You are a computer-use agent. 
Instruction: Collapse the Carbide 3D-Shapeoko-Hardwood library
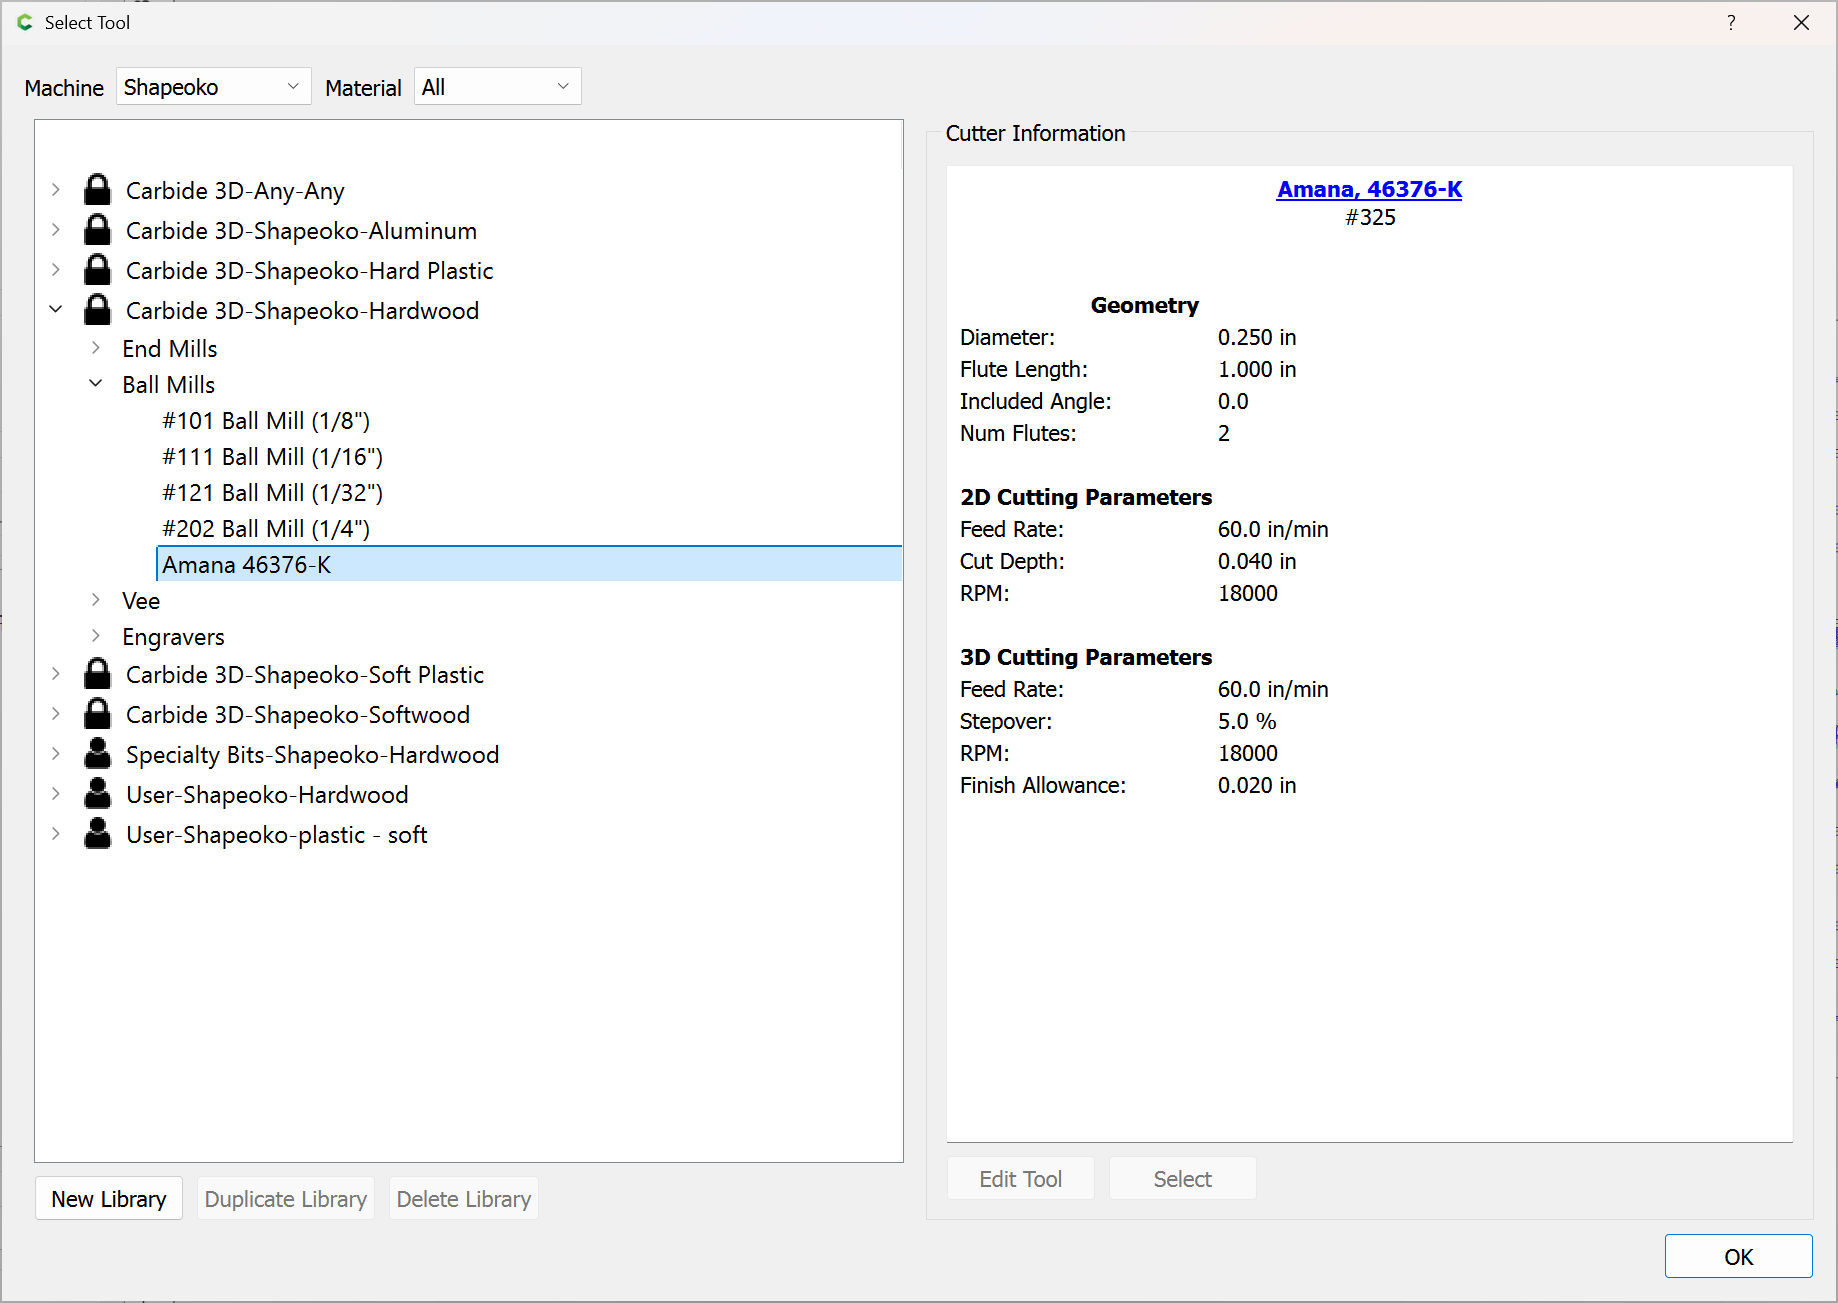(56, 310)
